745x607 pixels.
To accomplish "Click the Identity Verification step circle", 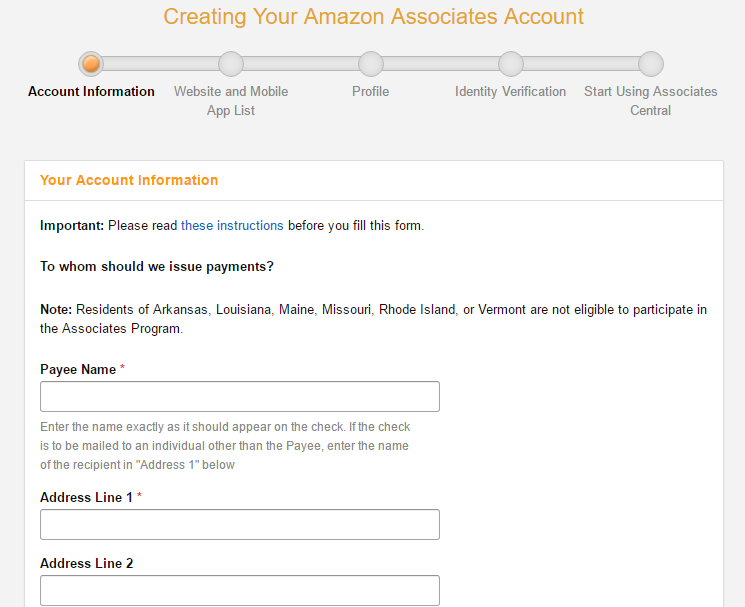I will pyautogui.click(x=511, y=64).
